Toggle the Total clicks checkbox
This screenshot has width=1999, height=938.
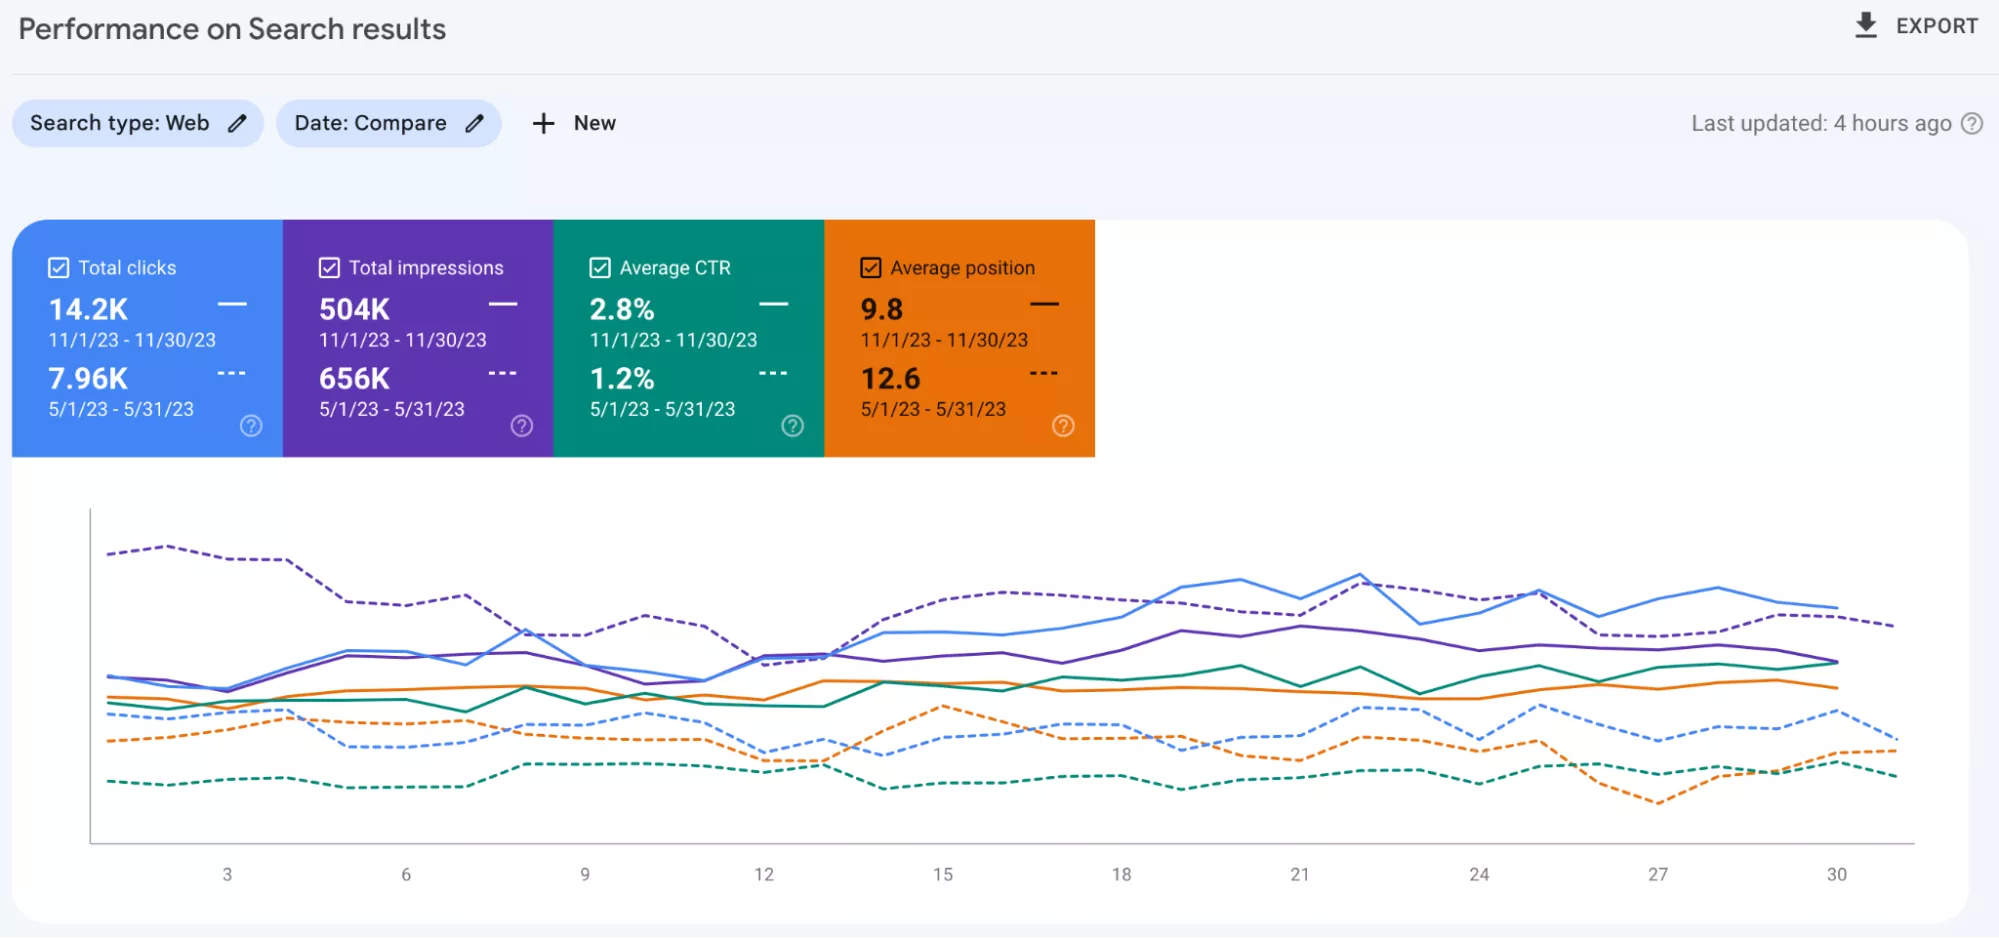59,268
